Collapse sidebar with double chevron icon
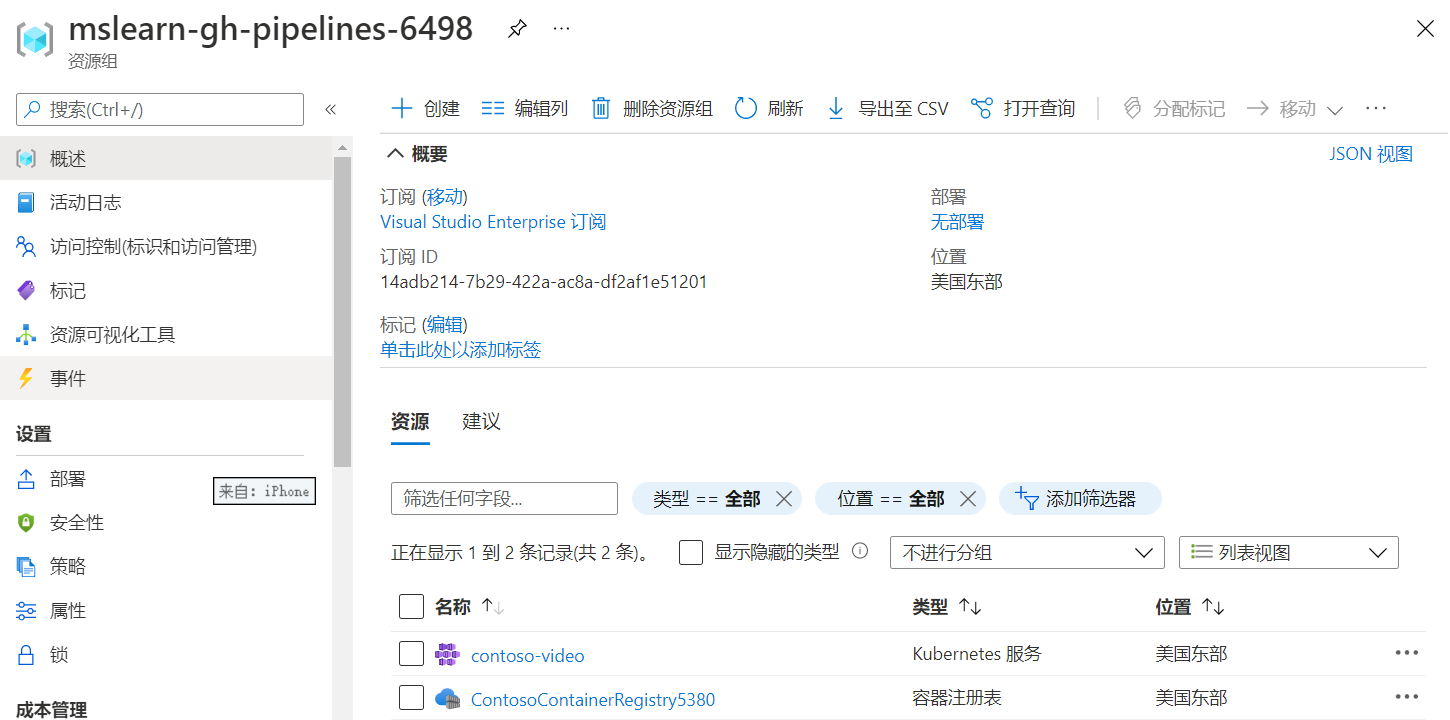The image size is (1450, 720). [331, 110]
